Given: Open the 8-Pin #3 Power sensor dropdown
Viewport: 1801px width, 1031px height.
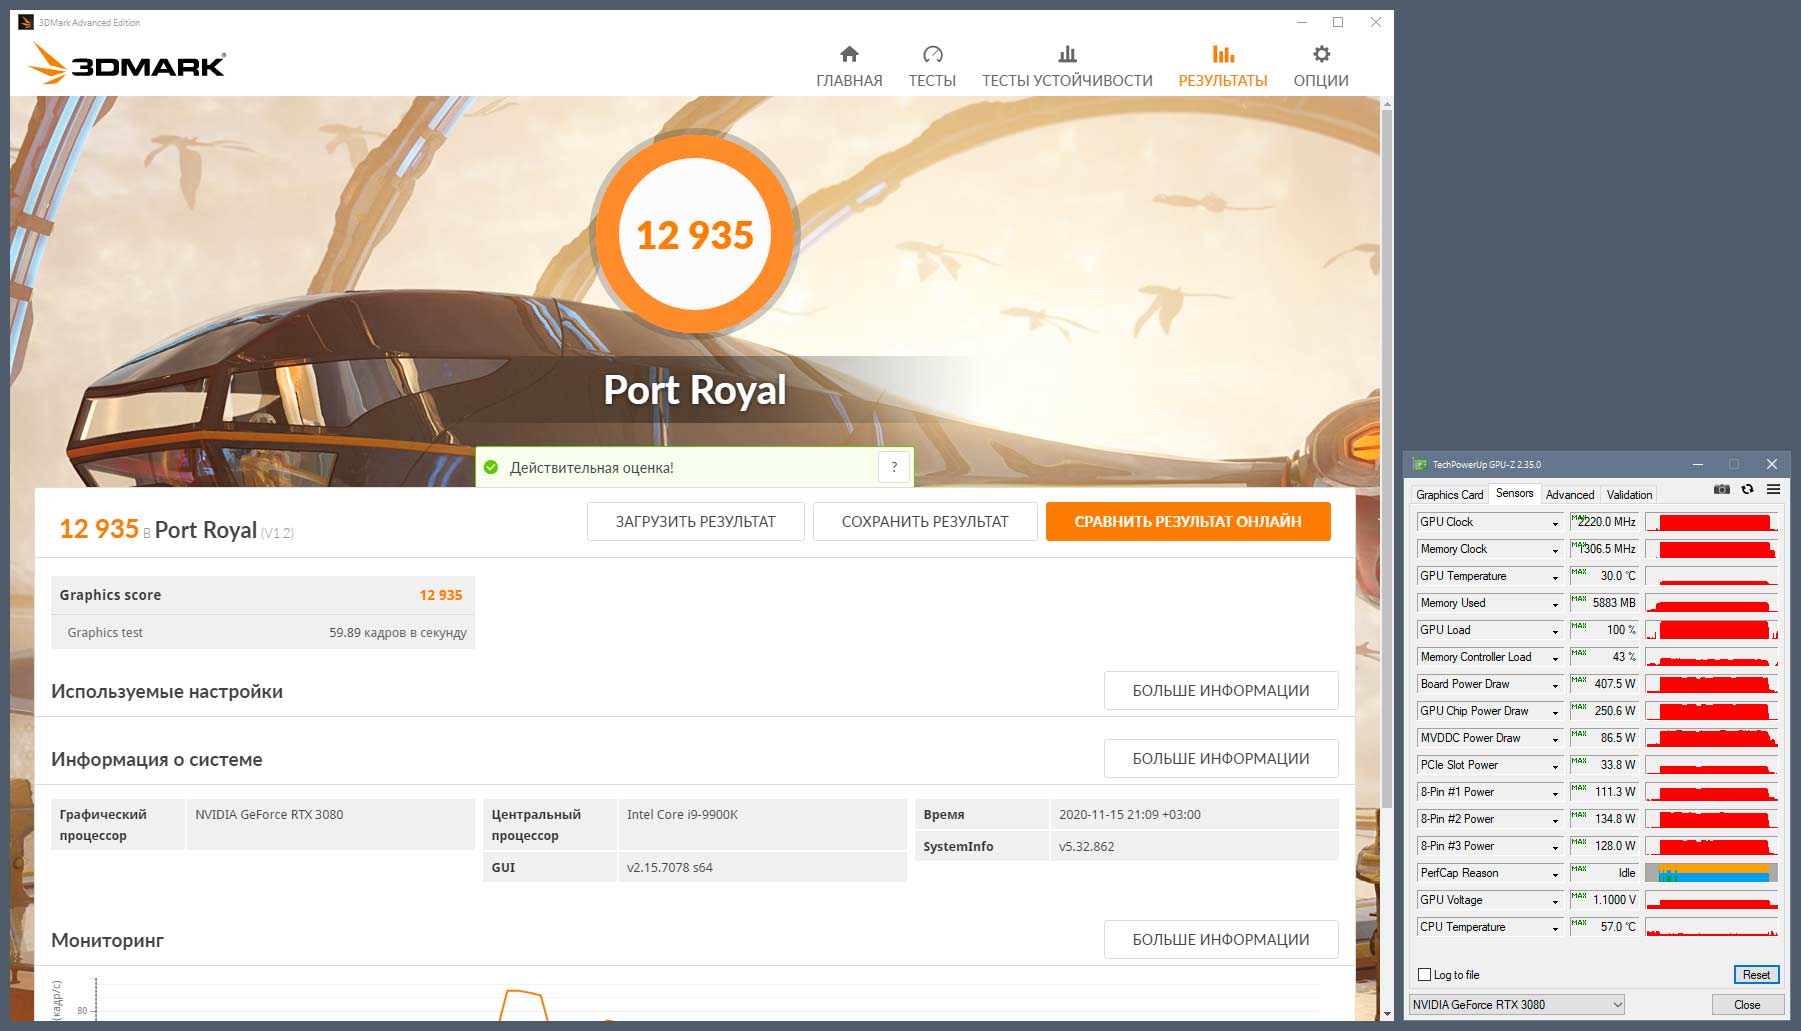Looking at the screenshot, I should click(x=1555, y=847).
